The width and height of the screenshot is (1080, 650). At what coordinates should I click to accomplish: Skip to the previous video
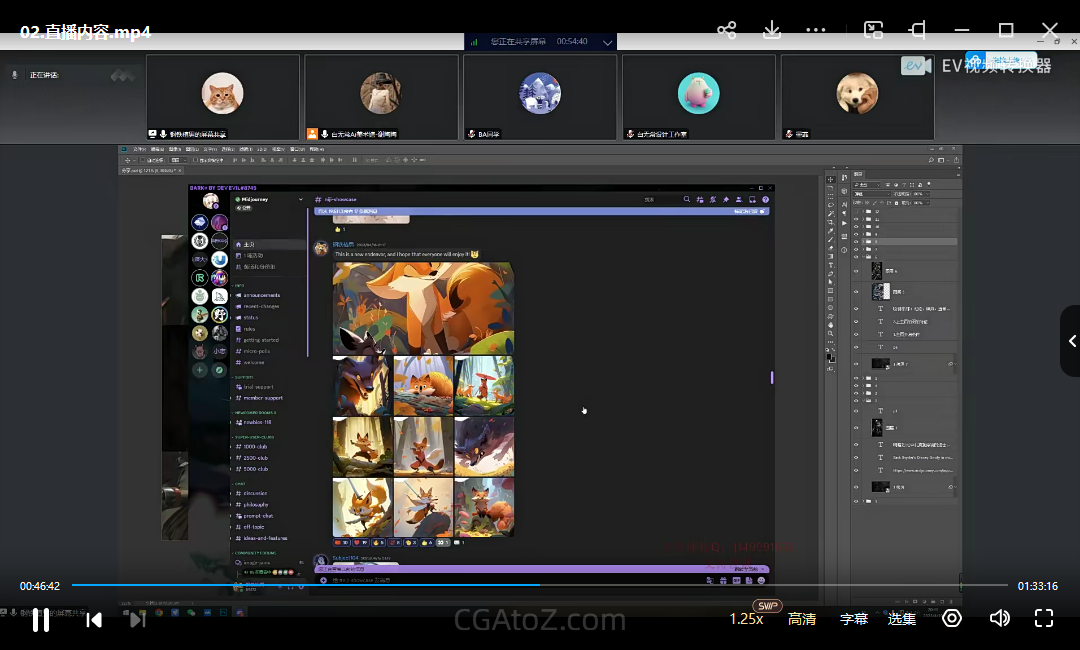(x=94, y=620)
